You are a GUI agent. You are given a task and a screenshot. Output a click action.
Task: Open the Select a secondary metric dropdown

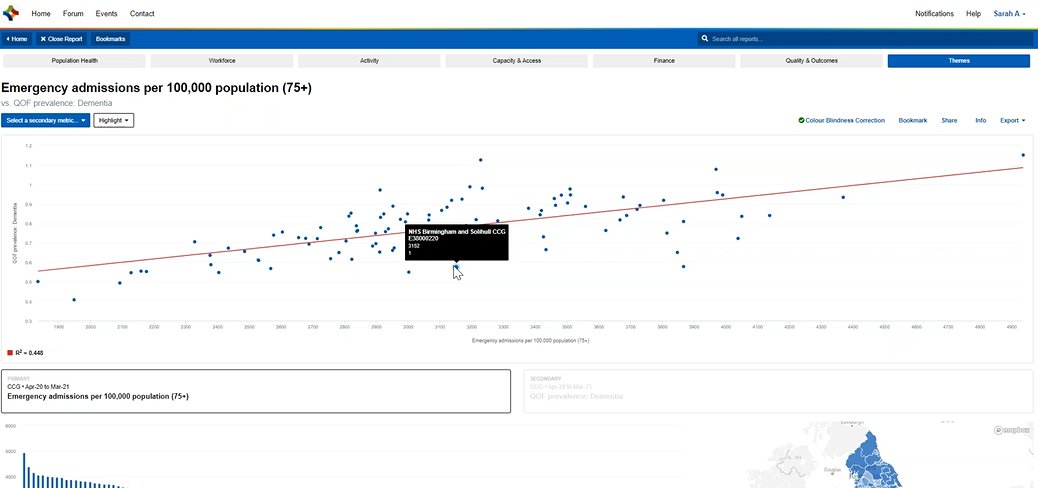(x=46, y=121)
